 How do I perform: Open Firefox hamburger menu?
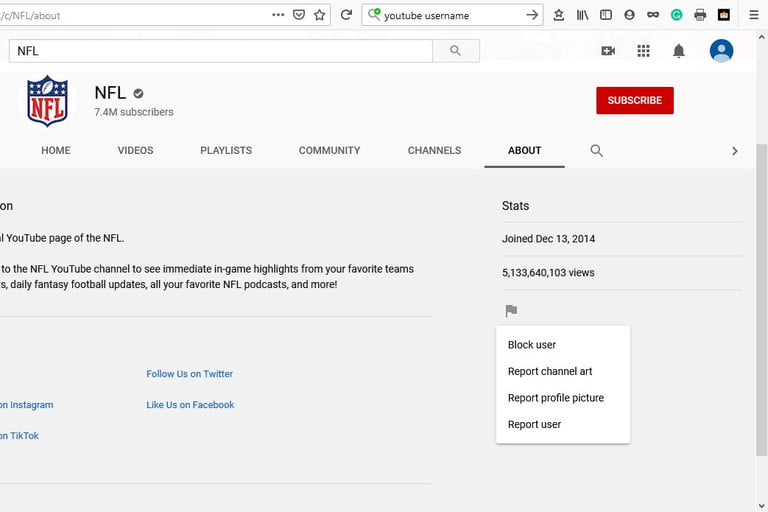(753, 15)
